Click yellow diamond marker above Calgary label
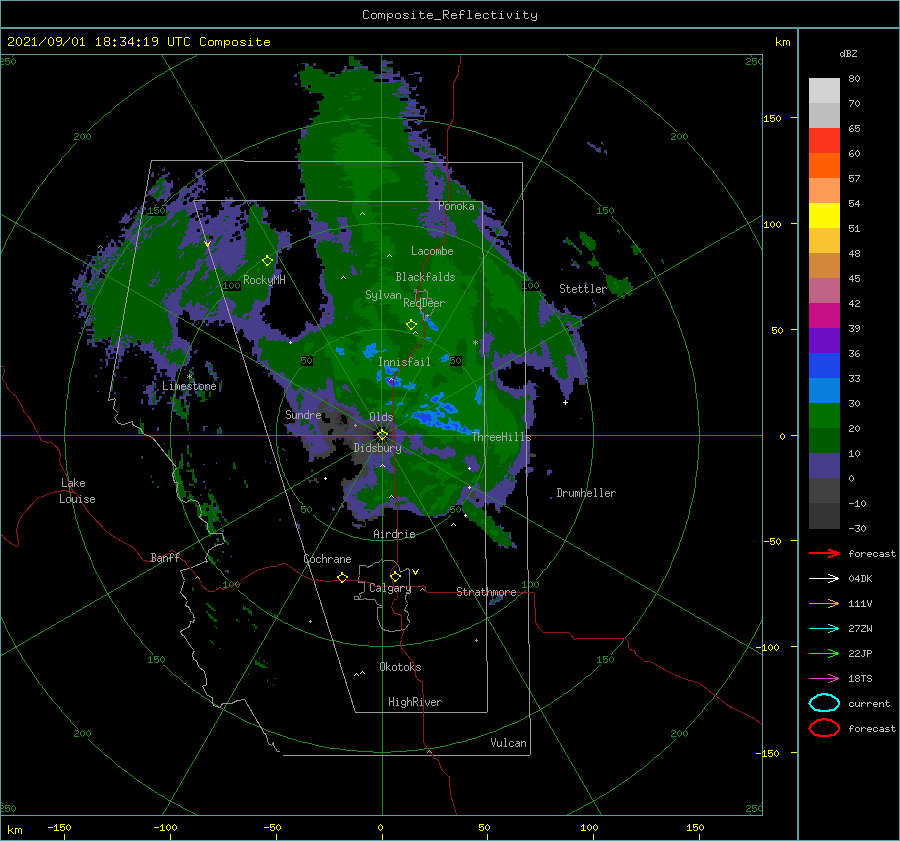 coord(395,576)
